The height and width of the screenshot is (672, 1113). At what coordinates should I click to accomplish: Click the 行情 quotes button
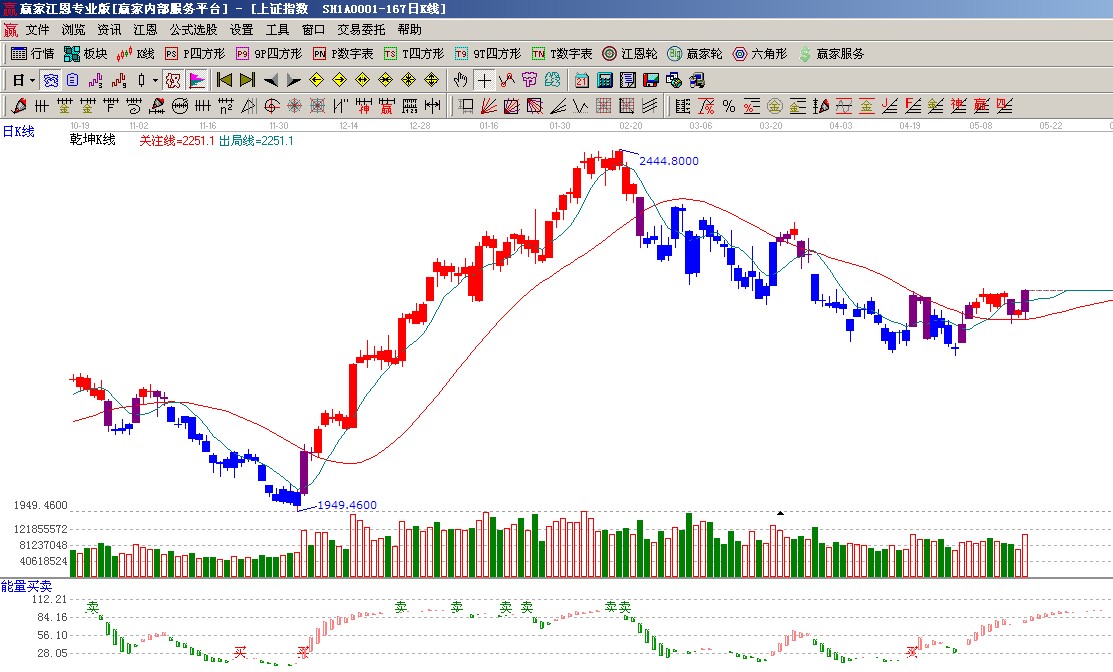coord(32,54)
